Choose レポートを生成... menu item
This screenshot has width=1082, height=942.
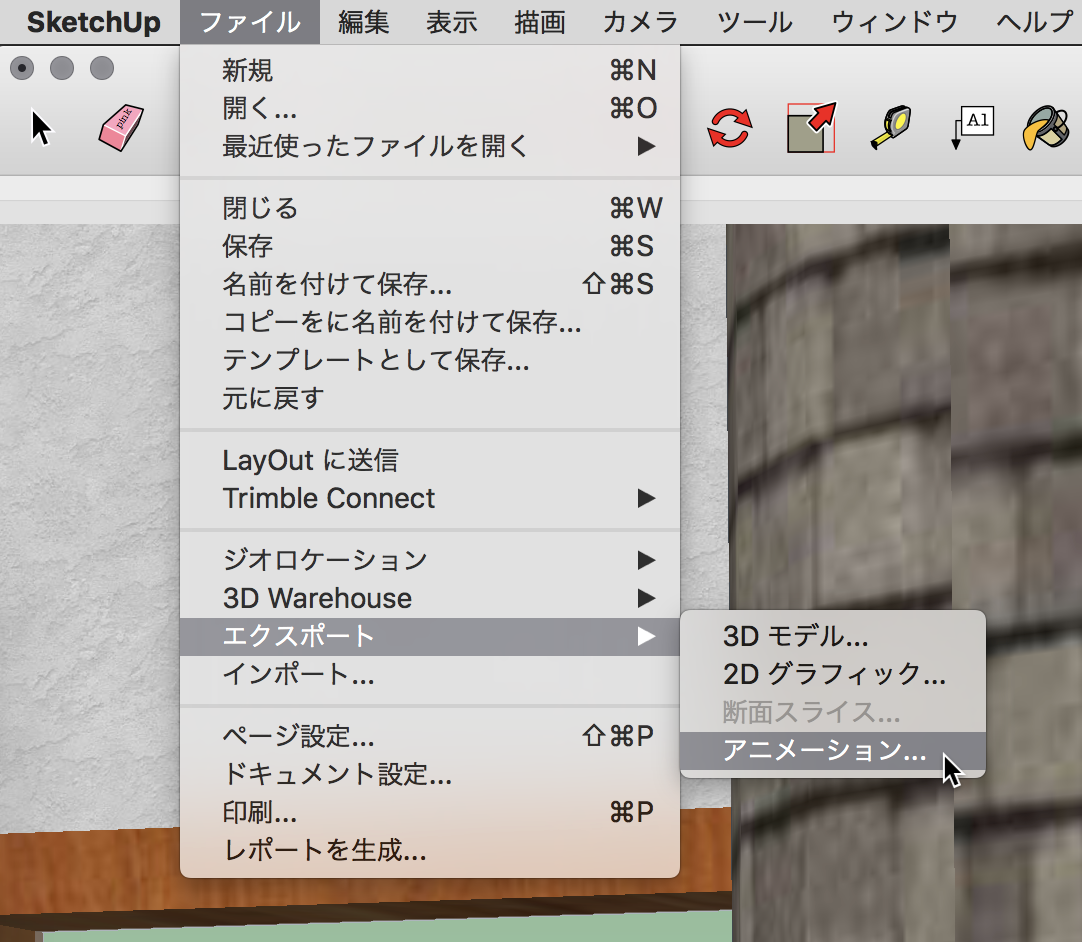[x=324, y=851]
